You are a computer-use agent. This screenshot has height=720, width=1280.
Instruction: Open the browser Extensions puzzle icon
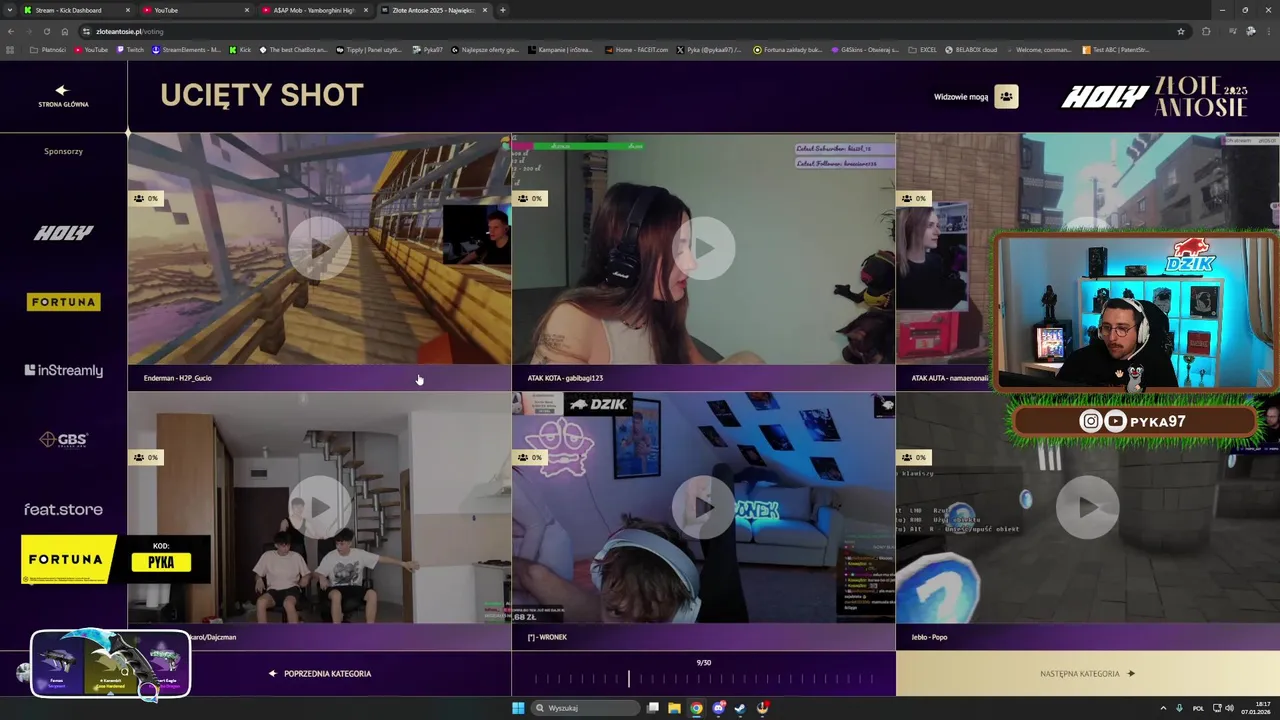(1206, 31)
